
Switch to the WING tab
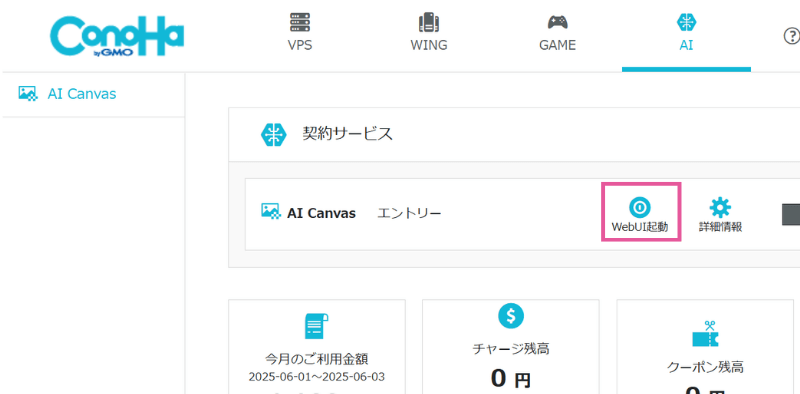pyautogui.click(x=429, y=33)
